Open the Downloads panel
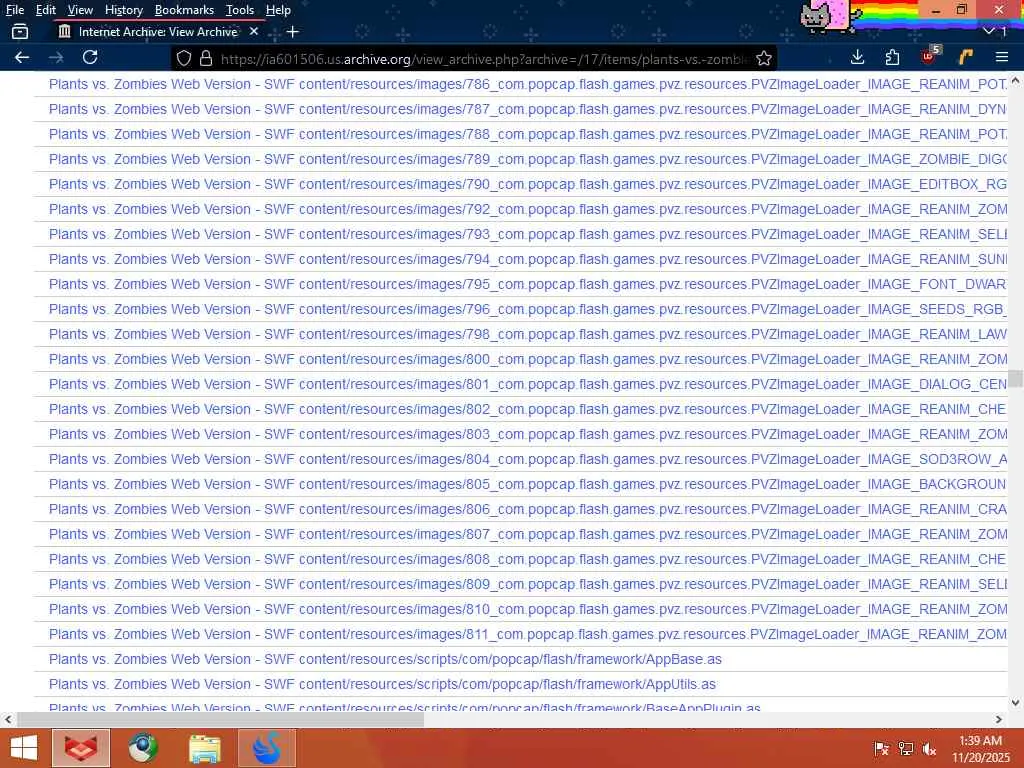 [x=857, y=57]
